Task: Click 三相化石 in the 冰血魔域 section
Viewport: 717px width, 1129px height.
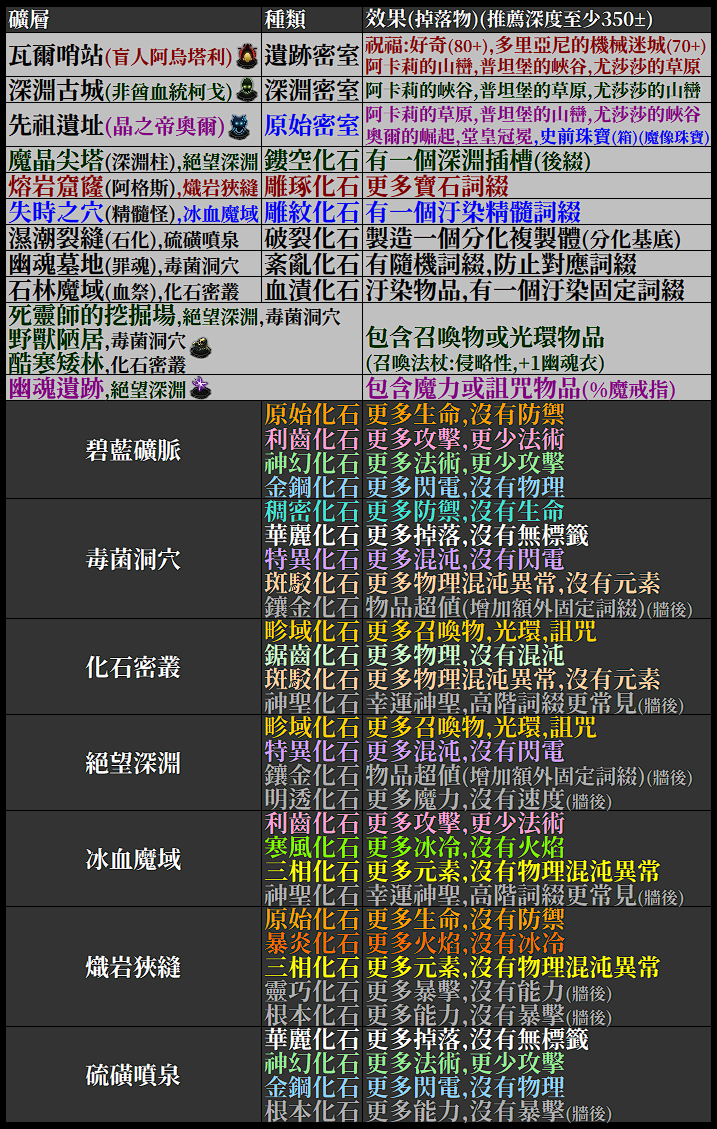Action: pos(311,871)
